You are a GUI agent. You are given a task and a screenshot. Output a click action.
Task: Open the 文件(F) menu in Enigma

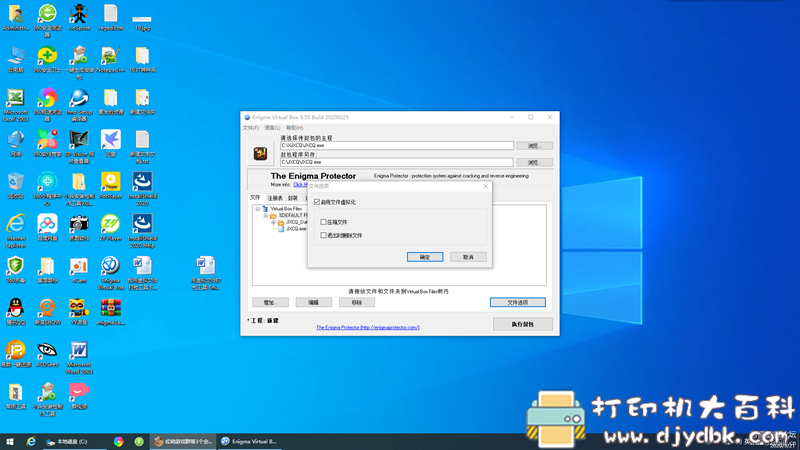click(251, 128)
